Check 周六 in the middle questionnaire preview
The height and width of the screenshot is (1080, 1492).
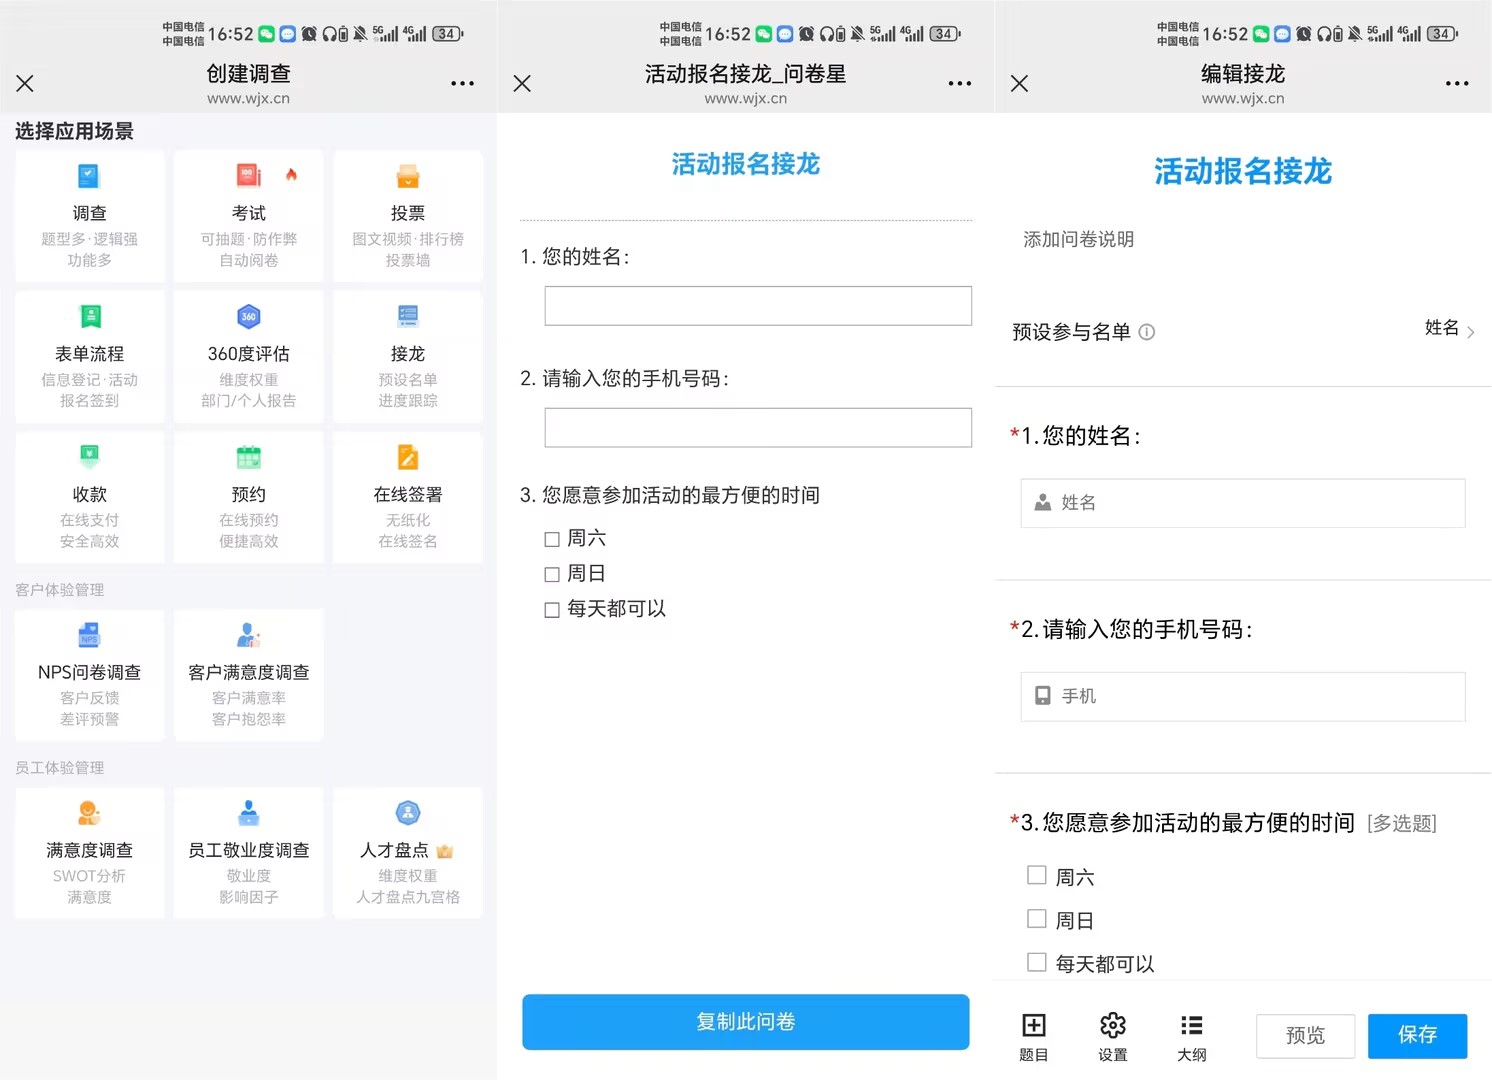552,540
